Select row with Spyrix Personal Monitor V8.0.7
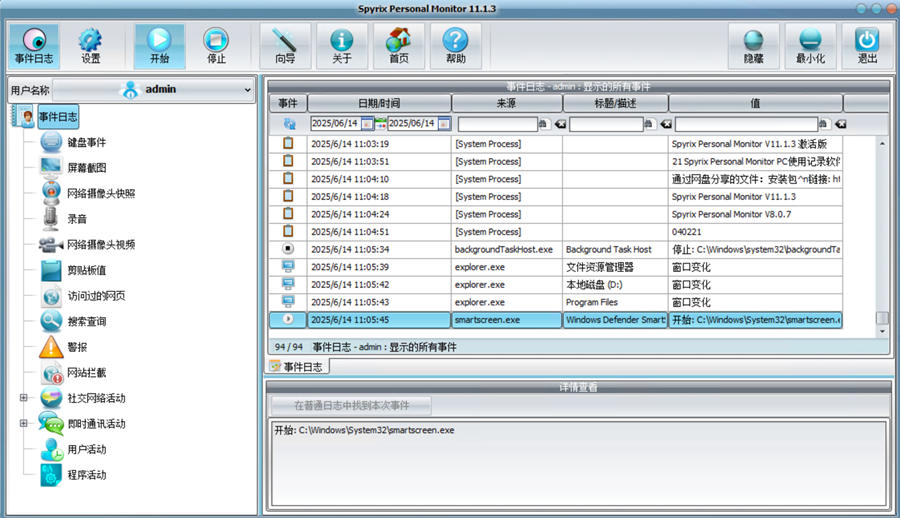This screenshot has width=900, height=518. coord(556,214)
